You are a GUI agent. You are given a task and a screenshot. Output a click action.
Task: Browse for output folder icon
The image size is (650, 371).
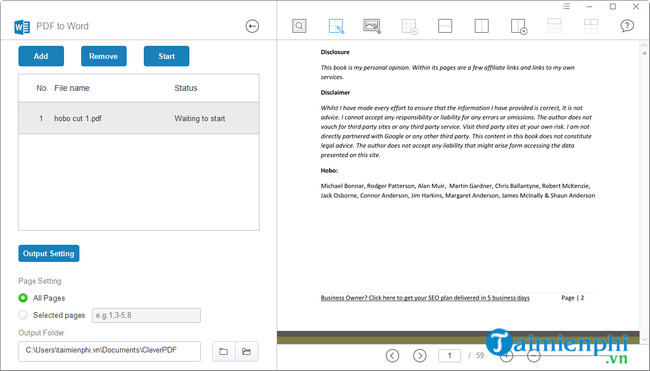pos(223,352)
